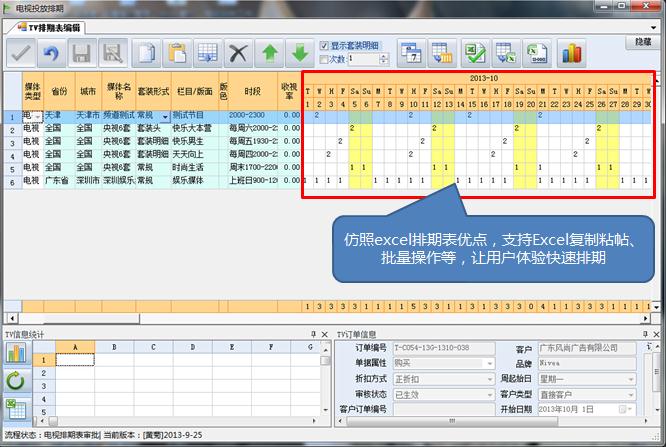Click the save floppy disk icon
The height and width of the screenshot is (447, 667).
(x=82, y=53)
